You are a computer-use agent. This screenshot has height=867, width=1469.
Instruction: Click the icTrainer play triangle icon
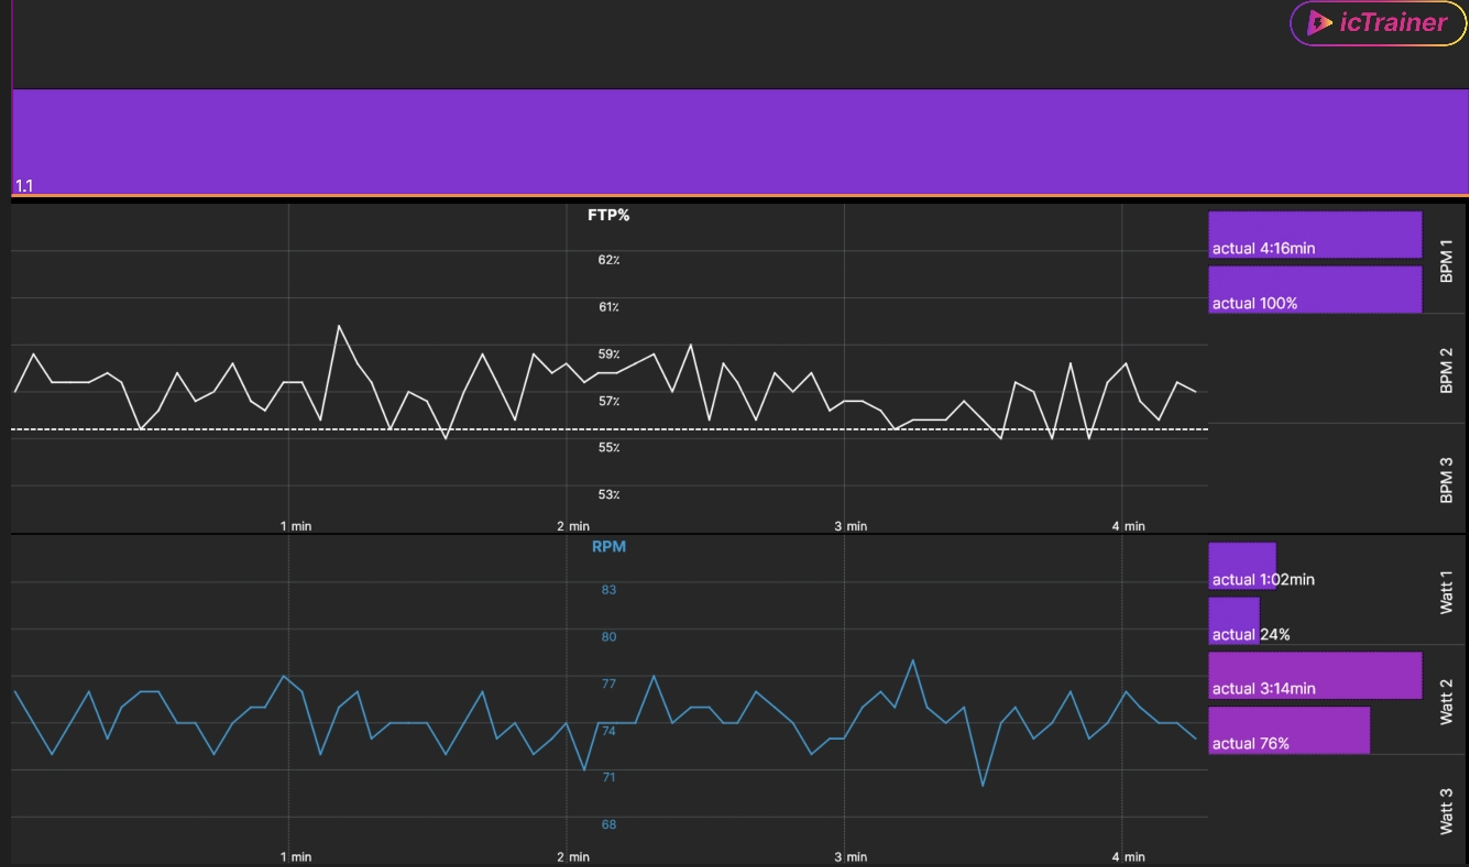coord(1319,23)
